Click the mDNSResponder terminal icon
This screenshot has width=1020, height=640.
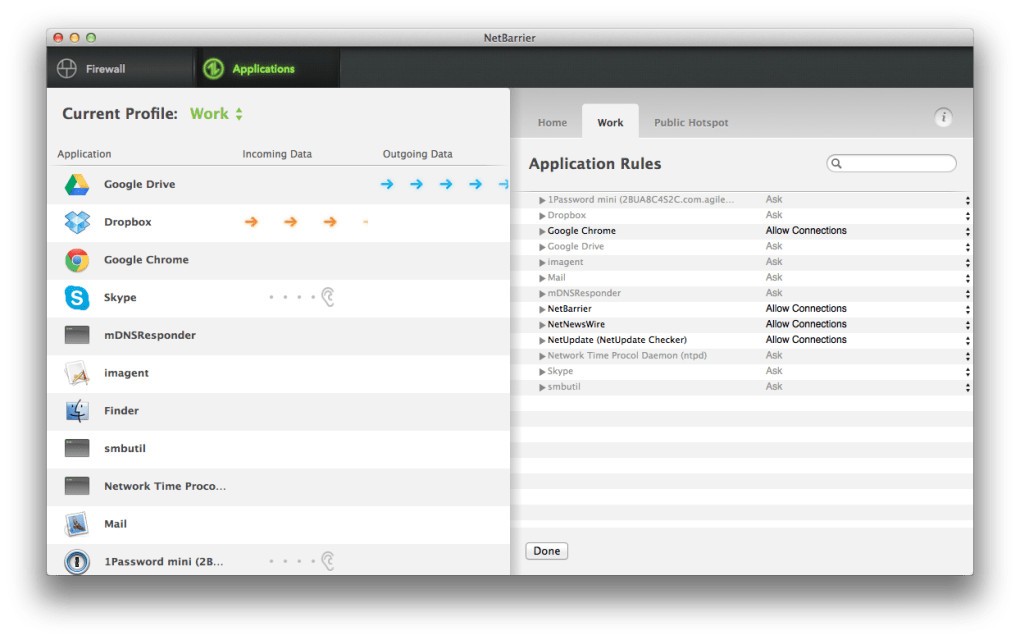click(77, 335)
